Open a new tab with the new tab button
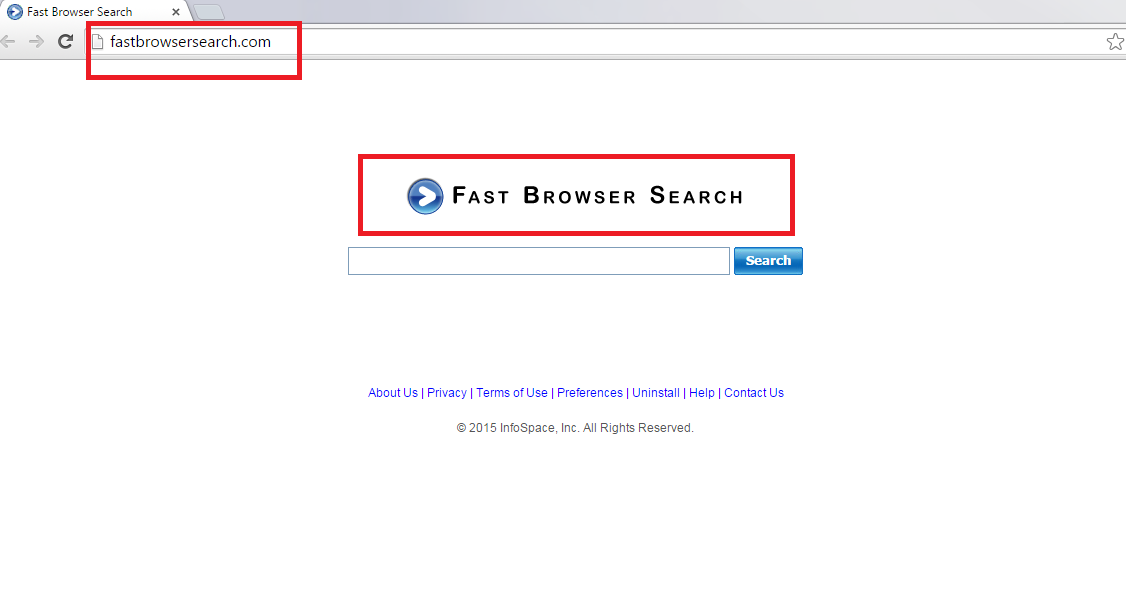 [209, 12]
